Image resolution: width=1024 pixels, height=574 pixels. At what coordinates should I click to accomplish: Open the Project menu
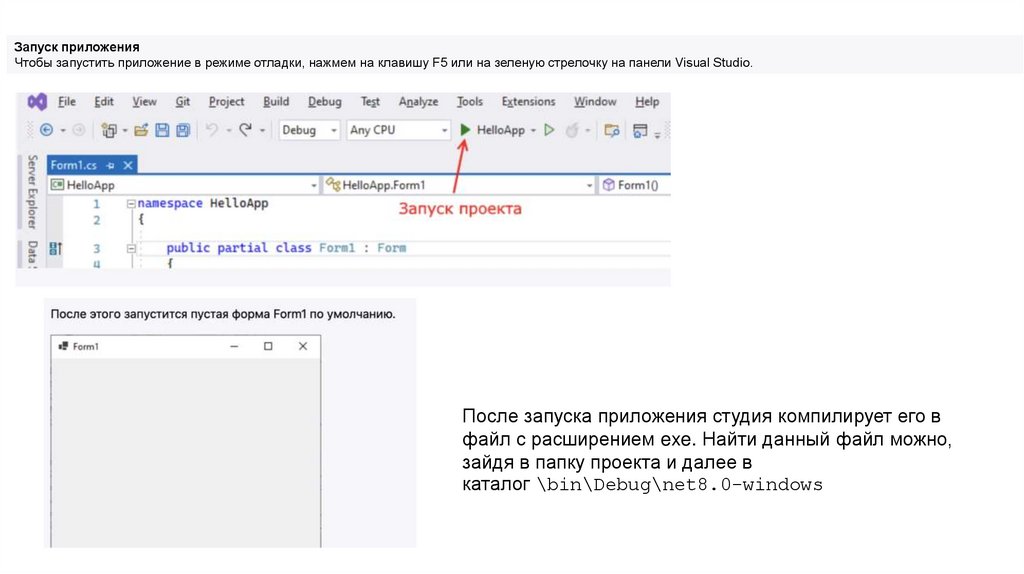pos(227,101)
